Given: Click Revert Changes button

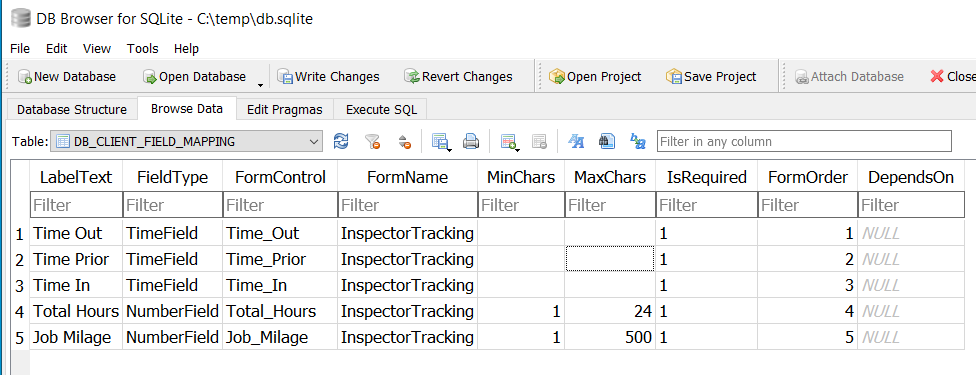Looking at the screenshot, I should (x=459, y=77).
